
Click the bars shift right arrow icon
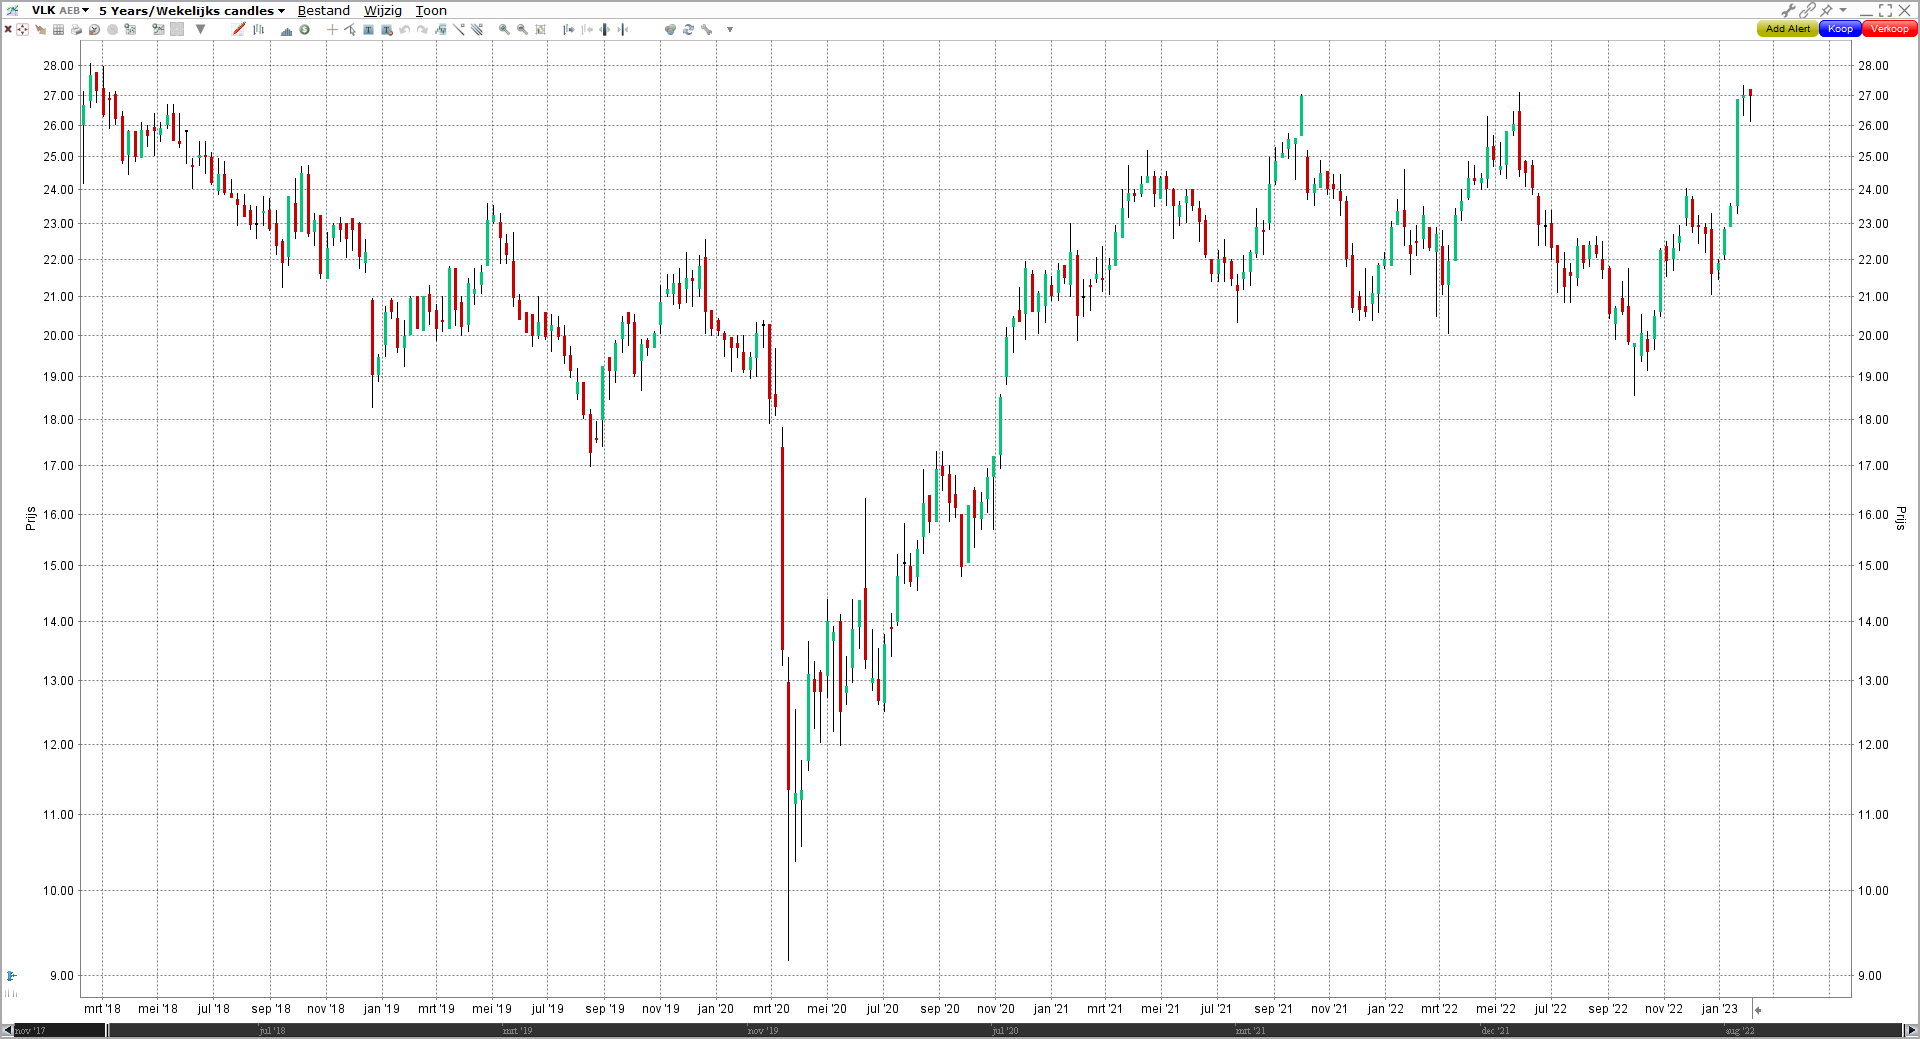point(568,29)
